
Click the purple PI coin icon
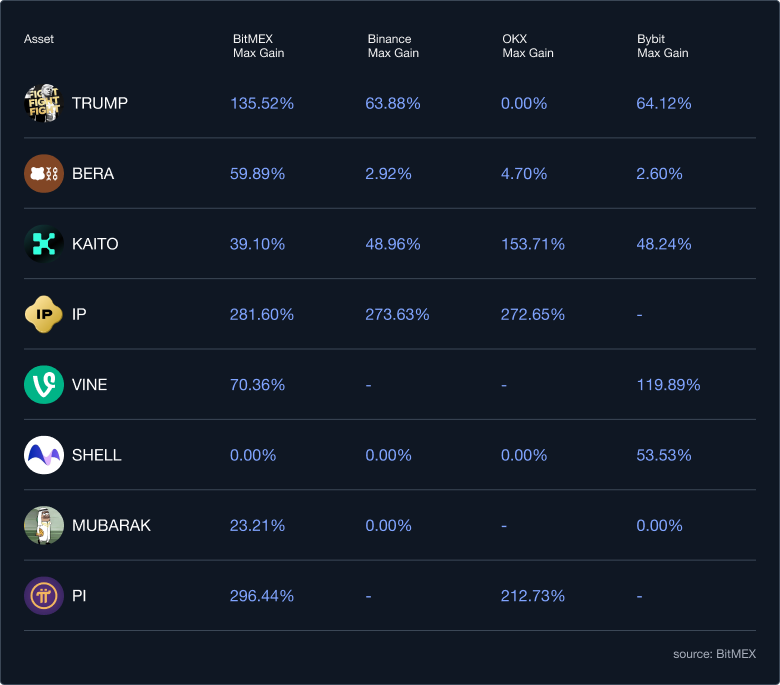tap(43, 596)
